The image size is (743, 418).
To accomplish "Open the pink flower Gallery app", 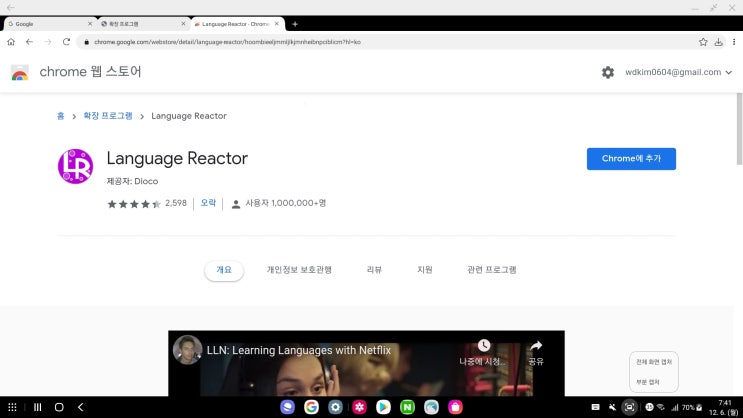I will coord(359,407).
